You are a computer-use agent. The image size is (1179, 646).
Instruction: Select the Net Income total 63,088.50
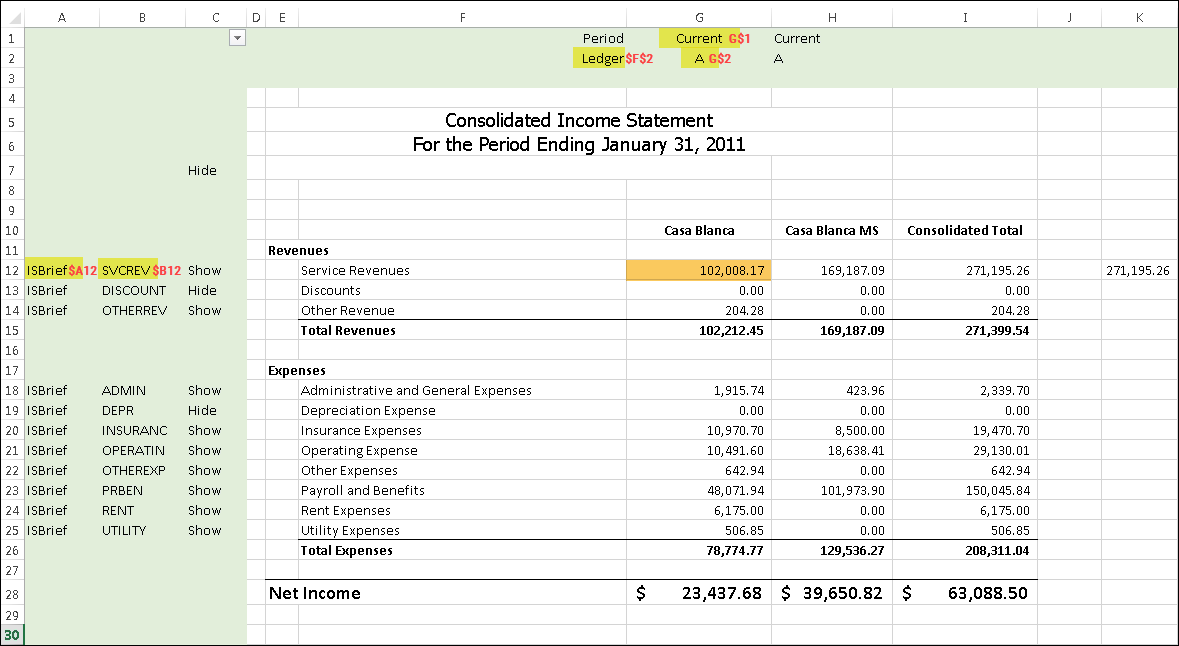pos(986,593)
